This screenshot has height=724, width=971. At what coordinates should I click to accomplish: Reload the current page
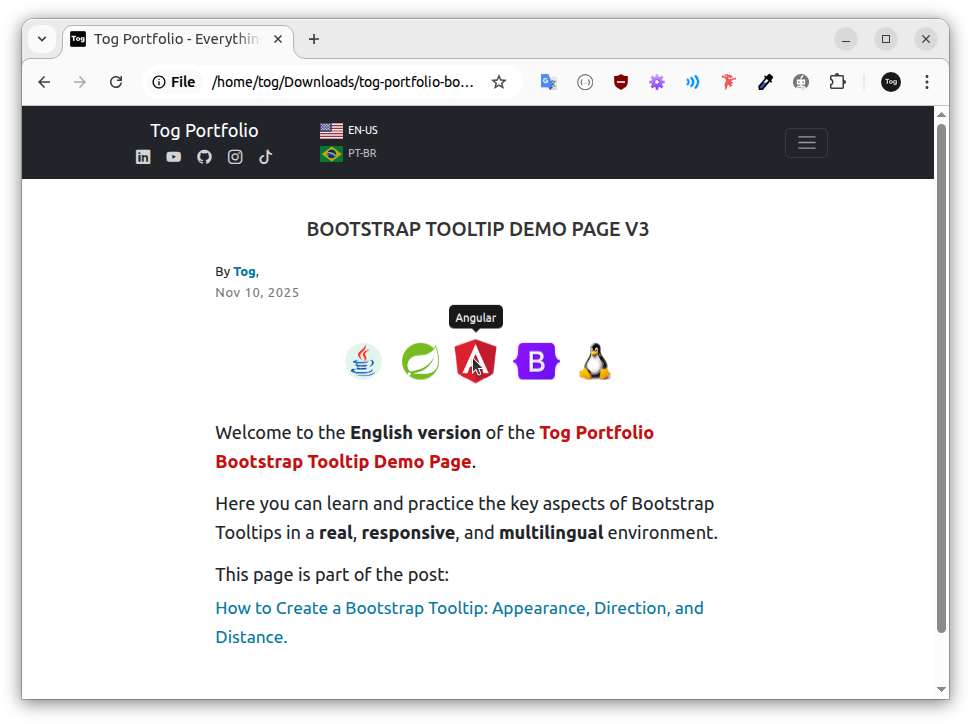(116, 82)
